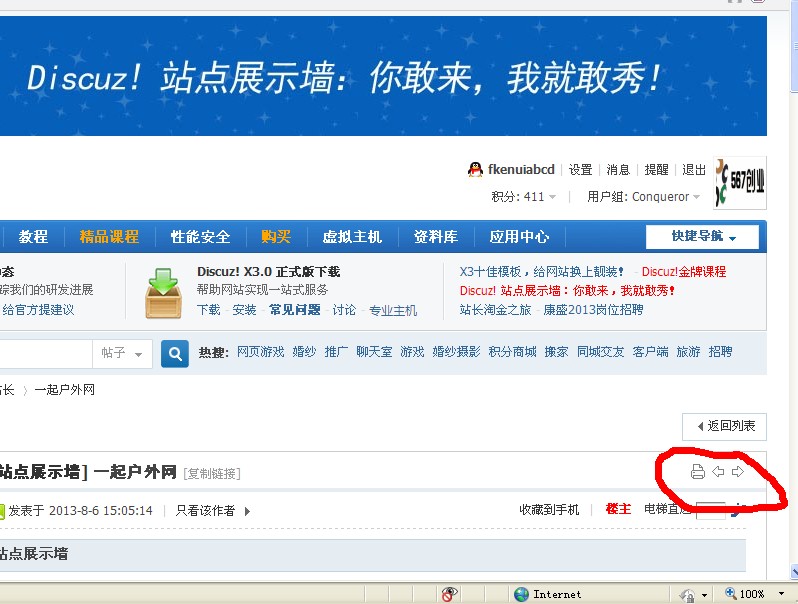This screenshot has width=798, height=604.
Task: Open the 性能安全 navigation tab
Action: [x=201, y=237]
